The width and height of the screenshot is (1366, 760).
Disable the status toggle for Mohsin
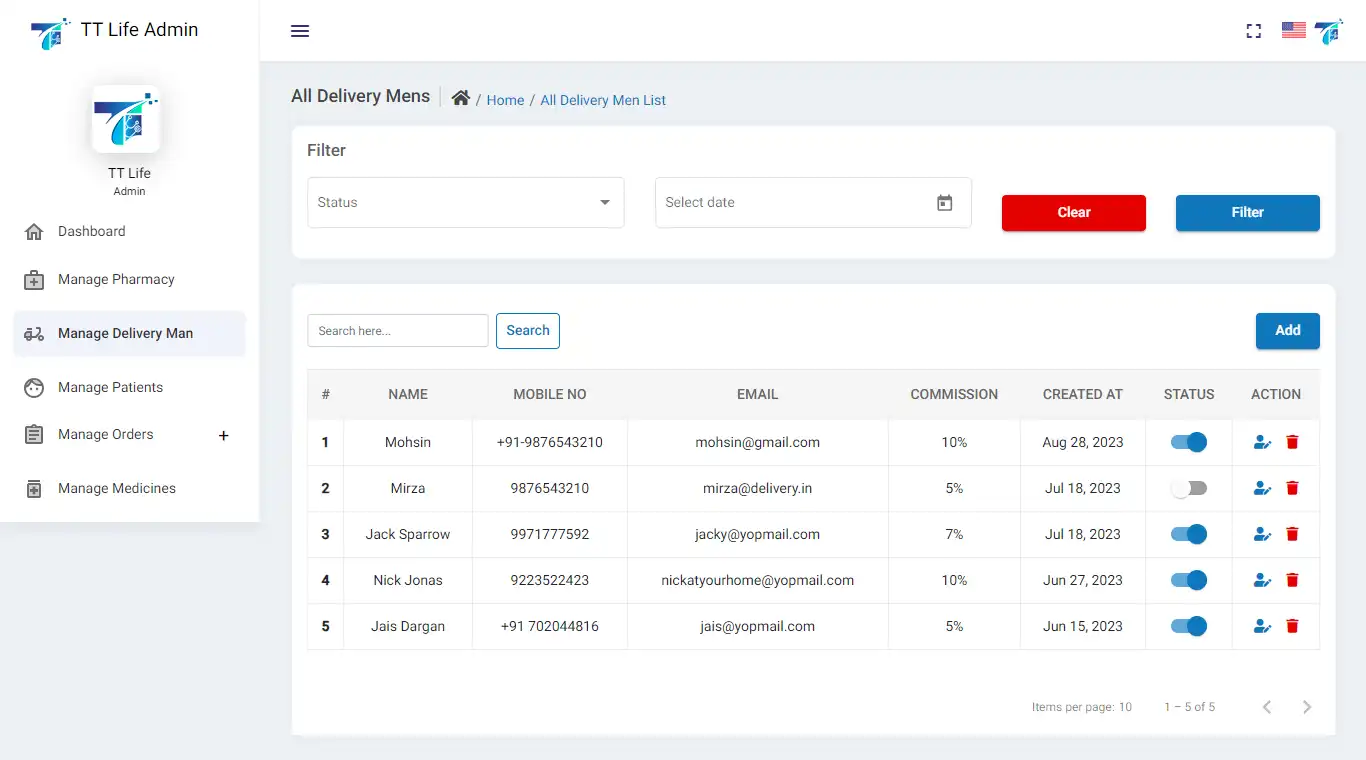[x=1188, y=441]
